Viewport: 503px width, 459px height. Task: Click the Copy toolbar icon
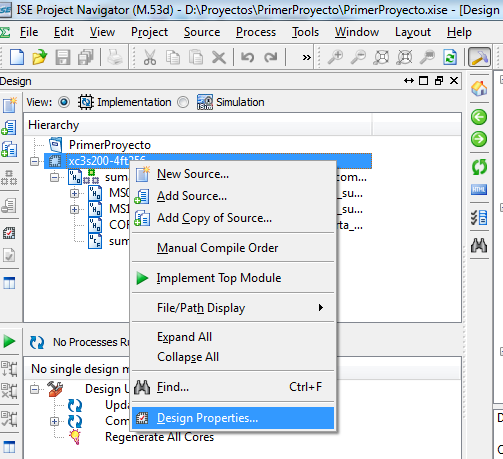pyautogui.click(x=173, y=57)
